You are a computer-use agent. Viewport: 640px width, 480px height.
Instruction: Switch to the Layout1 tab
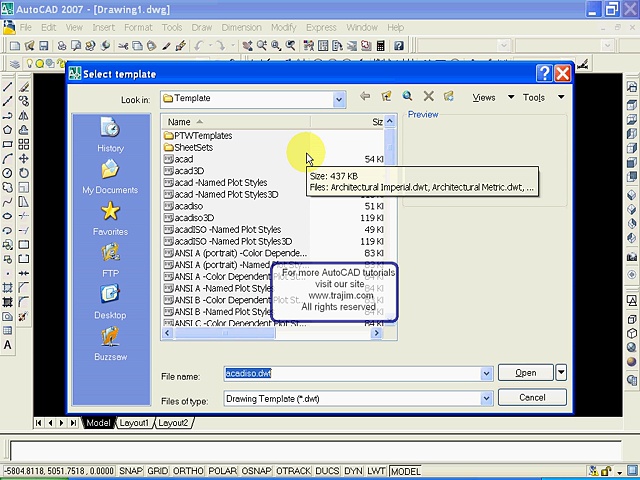point(134,423)
